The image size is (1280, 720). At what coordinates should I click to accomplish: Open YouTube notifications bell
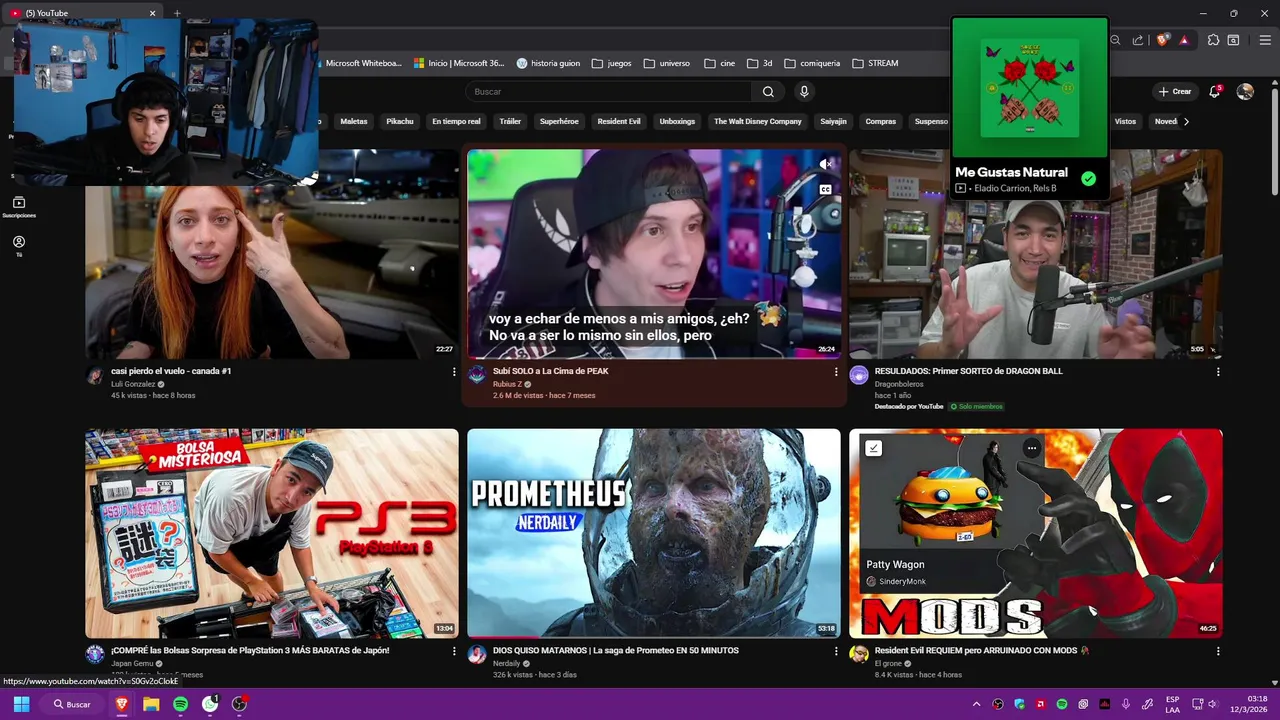pos(1215,91)
